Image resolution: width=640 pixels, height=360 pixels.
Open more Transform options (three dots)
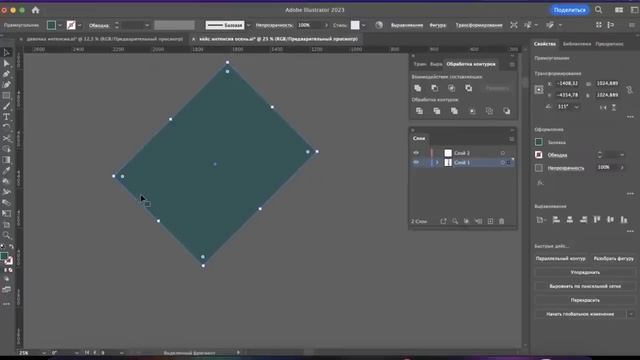[x=630, y=117]
